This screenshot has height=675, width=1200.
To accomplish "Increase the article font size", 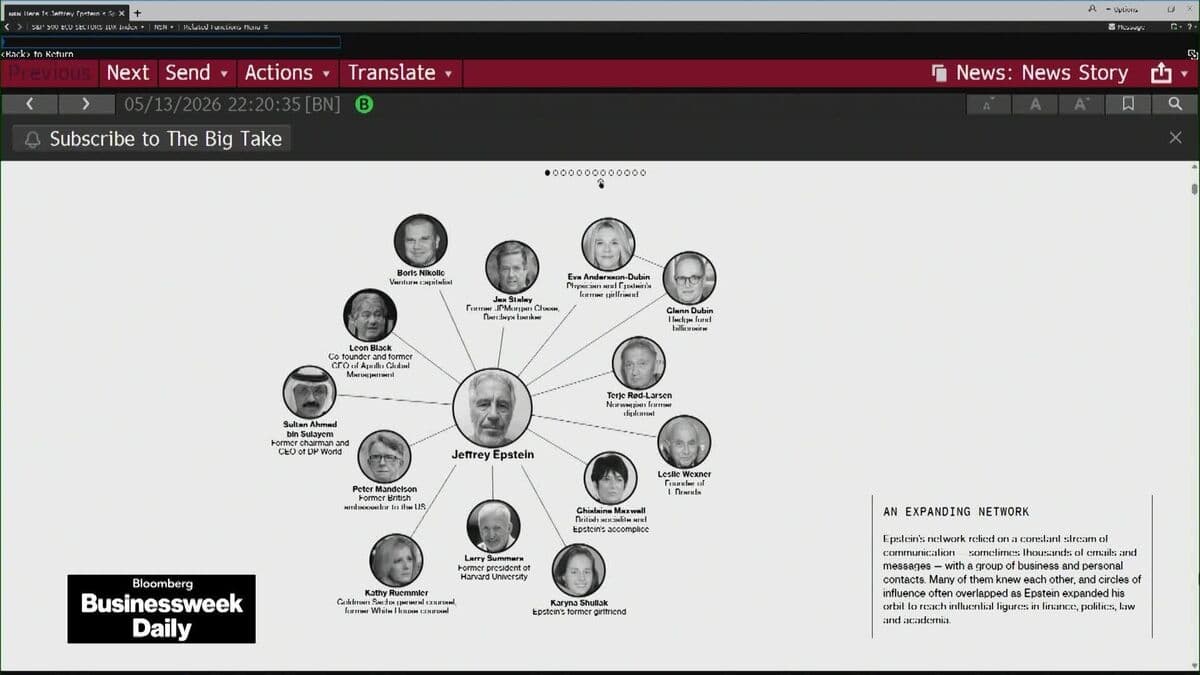I will coord(1081,104).
